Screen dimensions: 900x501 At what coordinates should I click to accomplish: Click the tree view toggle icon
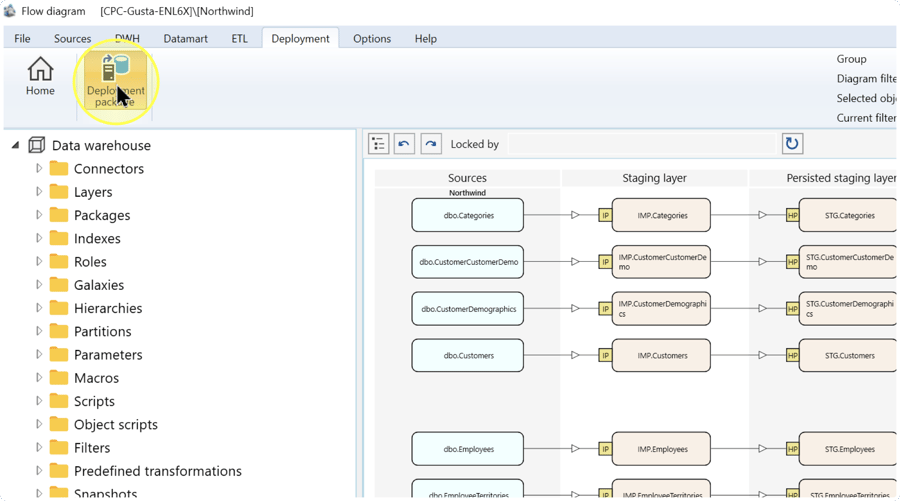click(x=379, y=143)
